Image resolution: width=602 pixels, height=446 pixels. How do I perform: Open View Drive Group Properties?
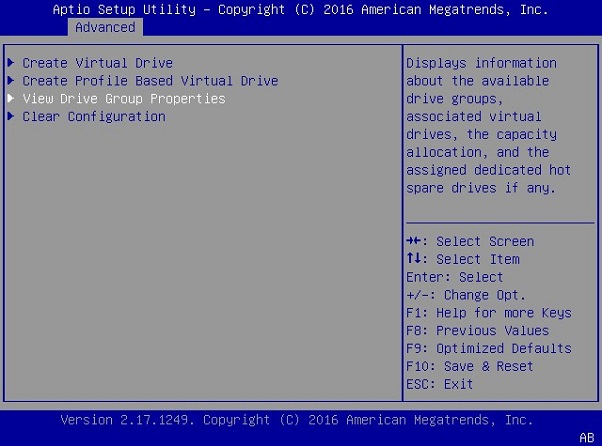click(124, 99)
